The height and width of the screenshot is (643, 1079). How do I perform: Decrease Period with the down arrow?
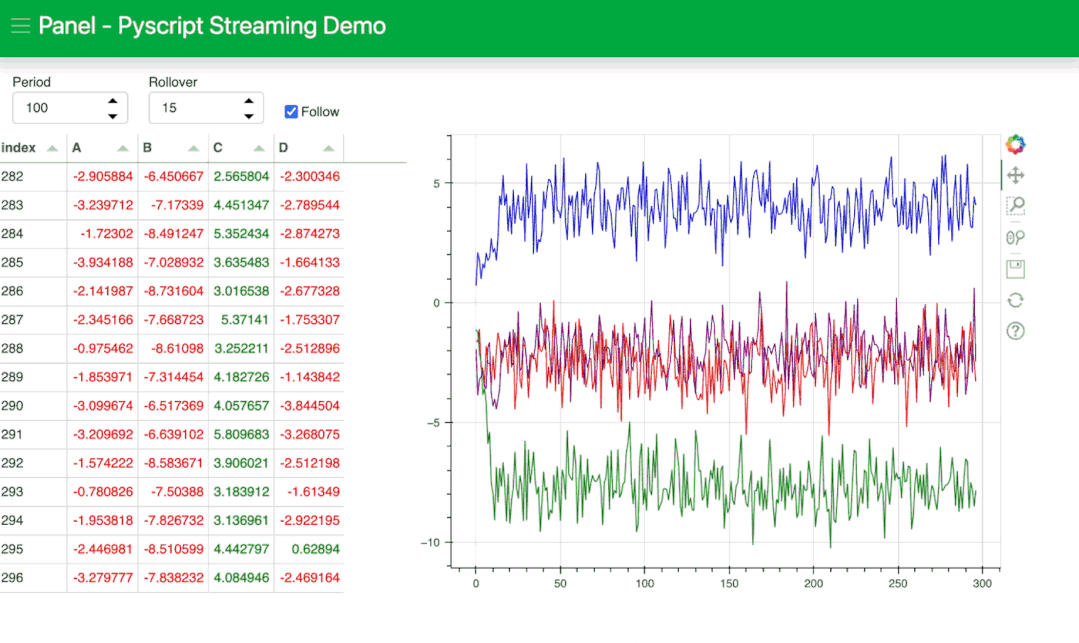click(113, 115)
